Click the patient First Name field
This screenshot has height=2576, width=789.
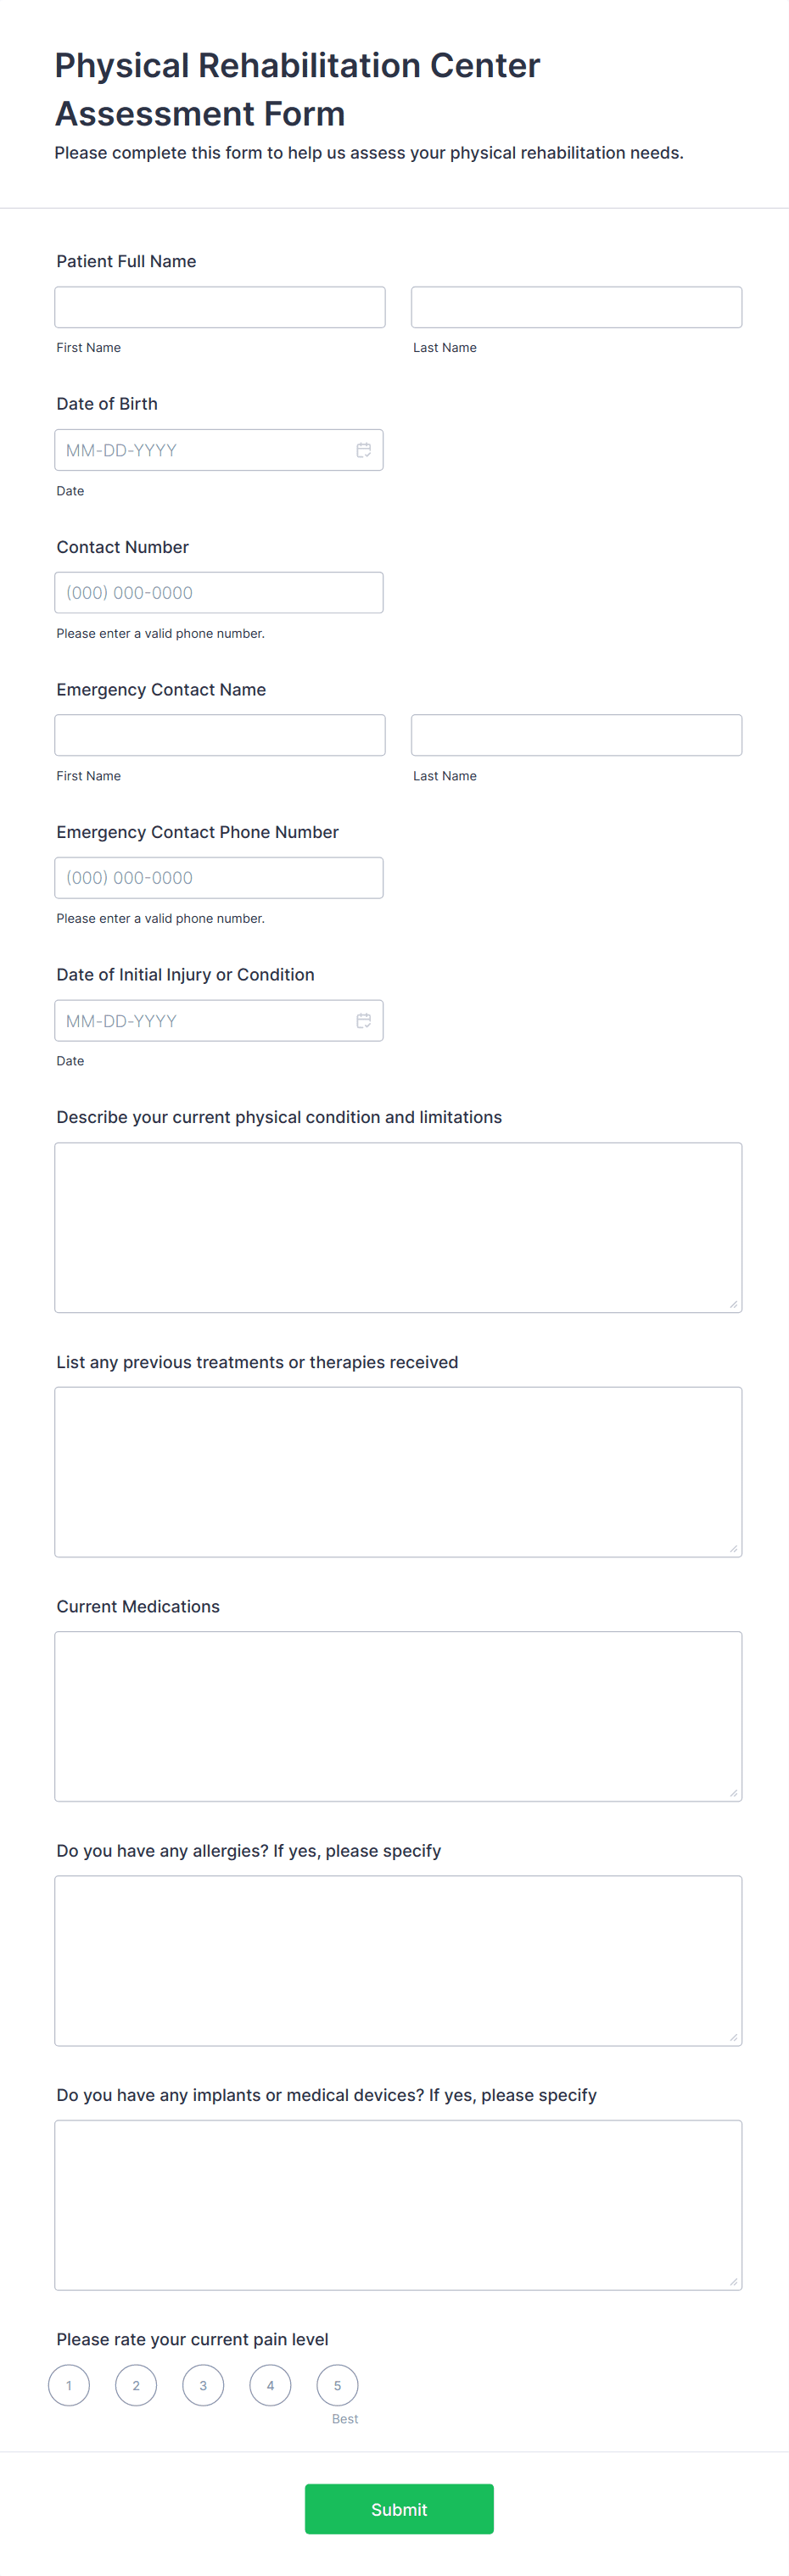tap(220, 306)
